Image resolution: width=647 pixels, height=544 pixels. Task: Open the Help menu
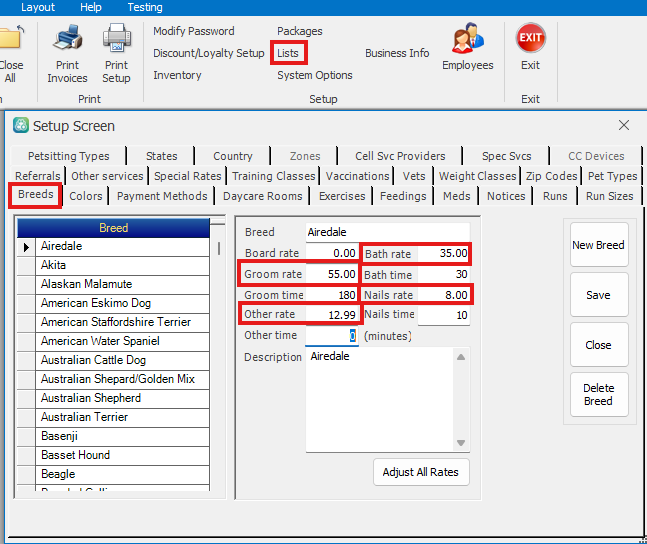click(x=91, y=7)
